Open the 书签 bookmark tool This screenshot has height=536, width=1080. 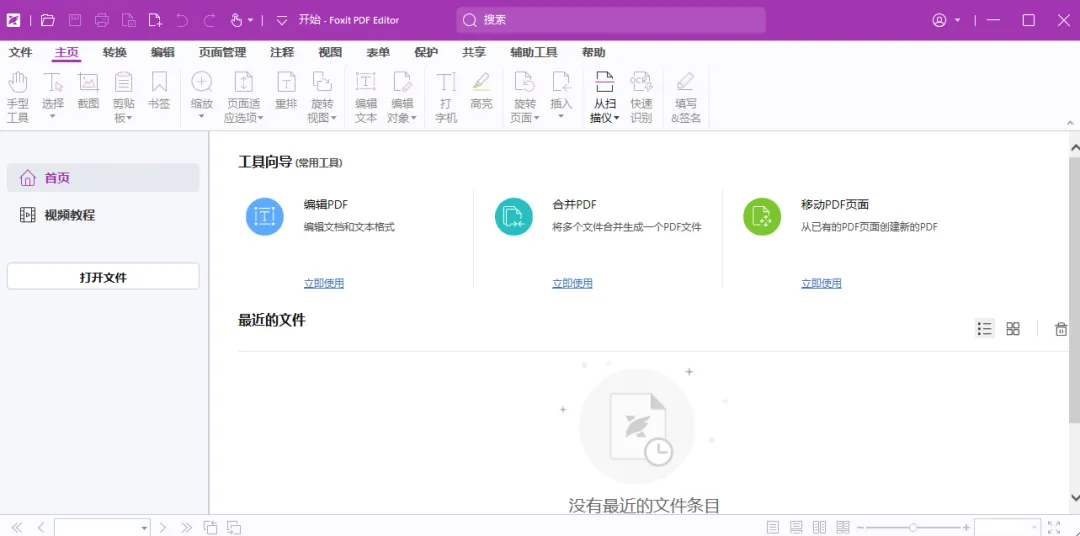(x=160, y=90)
